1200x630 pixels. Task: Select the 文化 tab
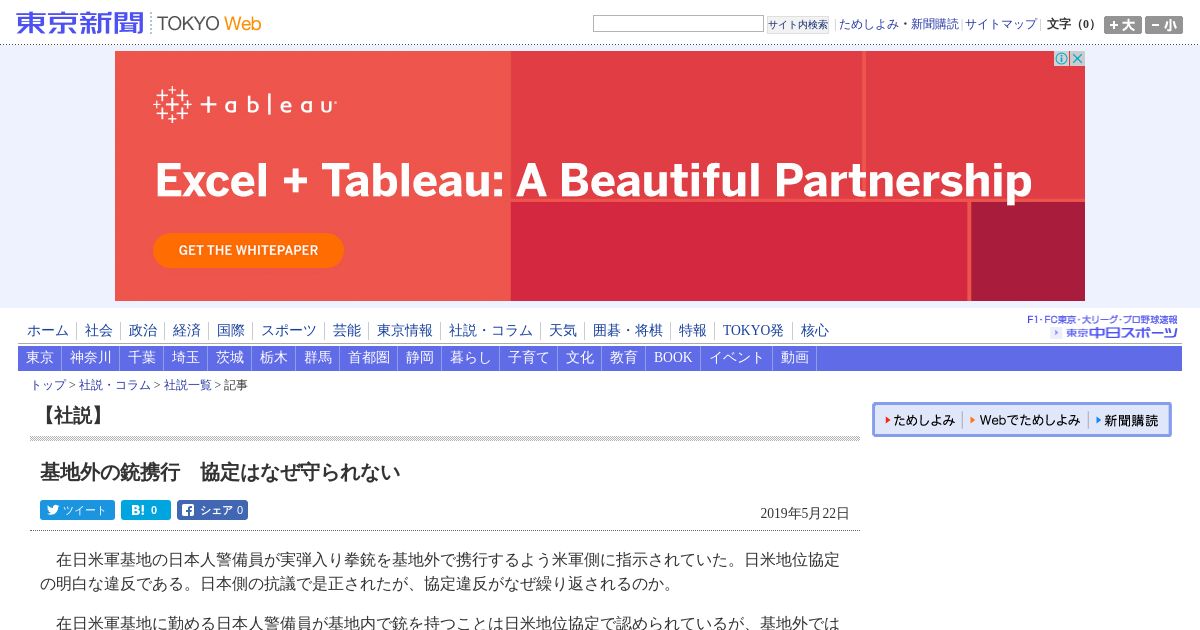click(x=580, y=358)
